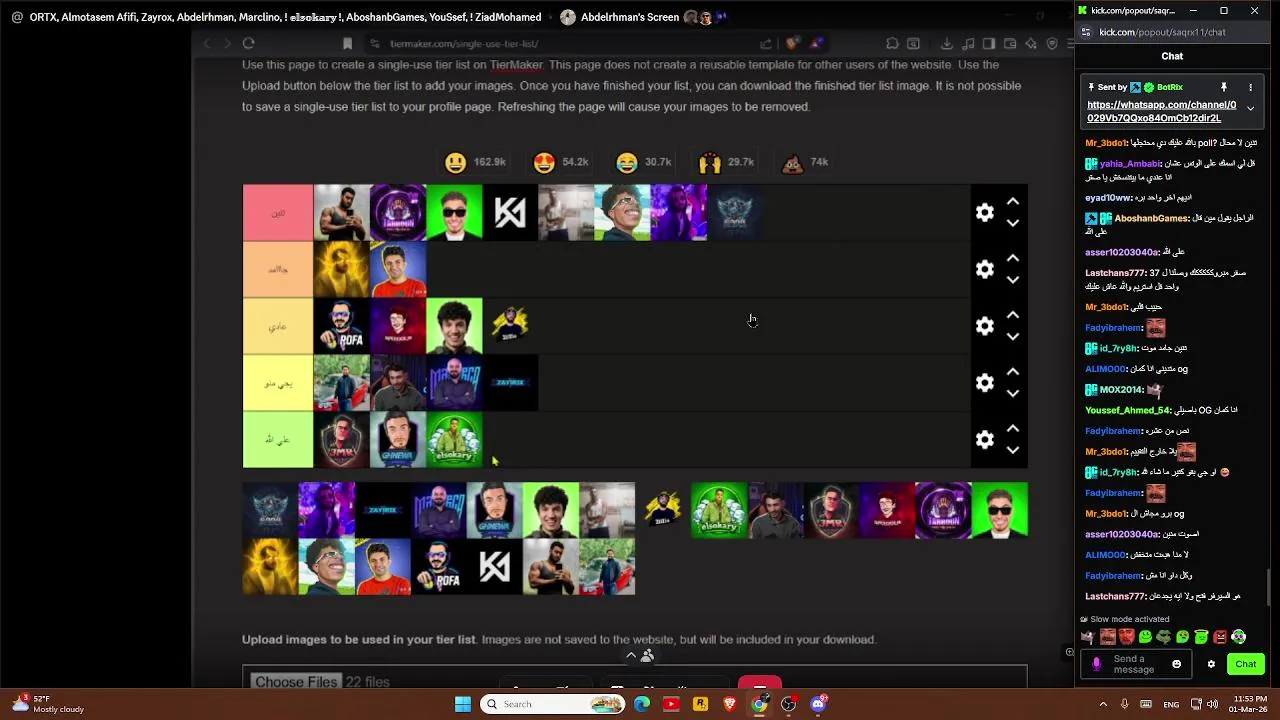
Task: Click purple microphone icon in message box
Action: click(x=1097, y=664)
